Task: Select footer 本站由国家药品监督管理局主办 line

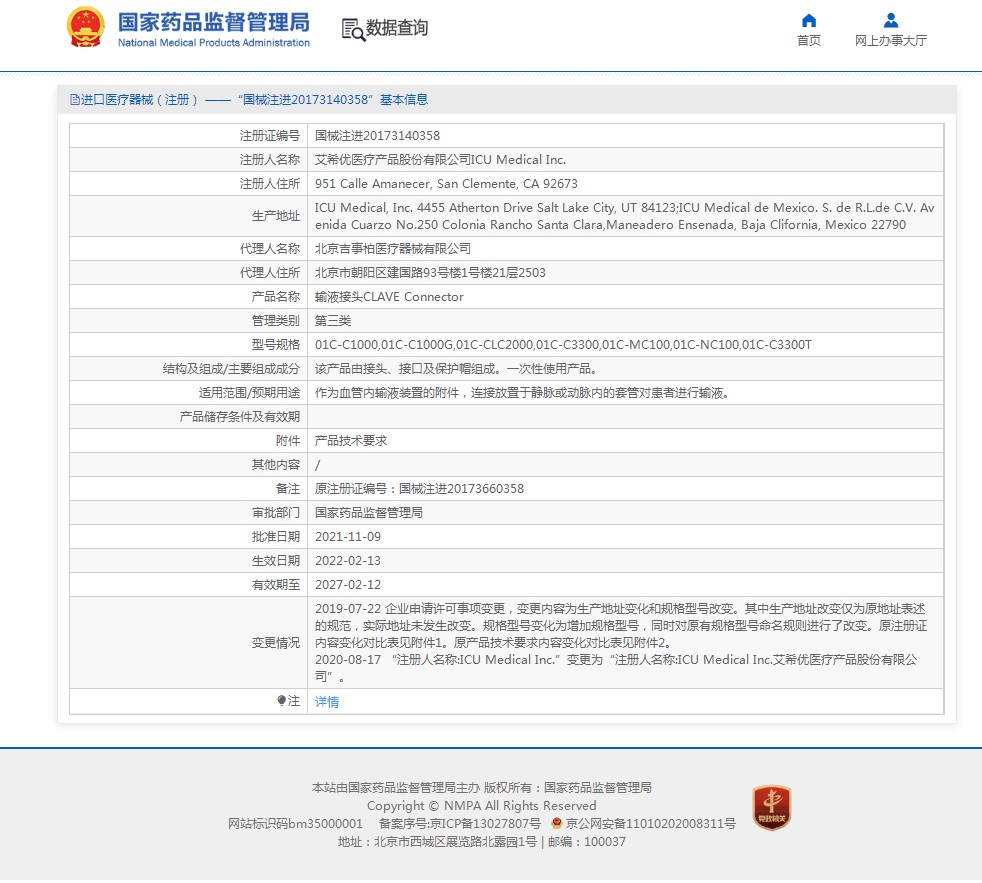Action: 482,788
